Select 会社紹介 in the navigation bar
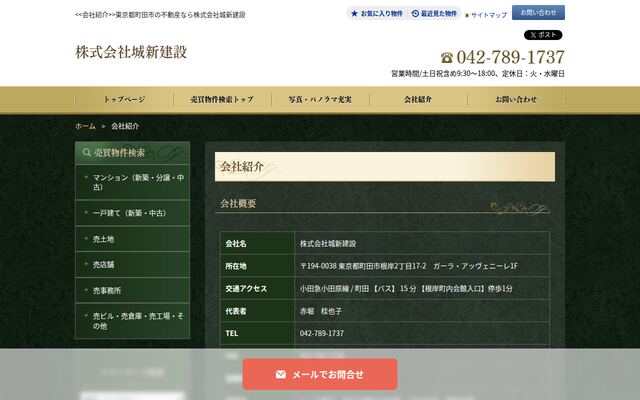This screenshot has height=400, width=640. [x=418, y=99]
